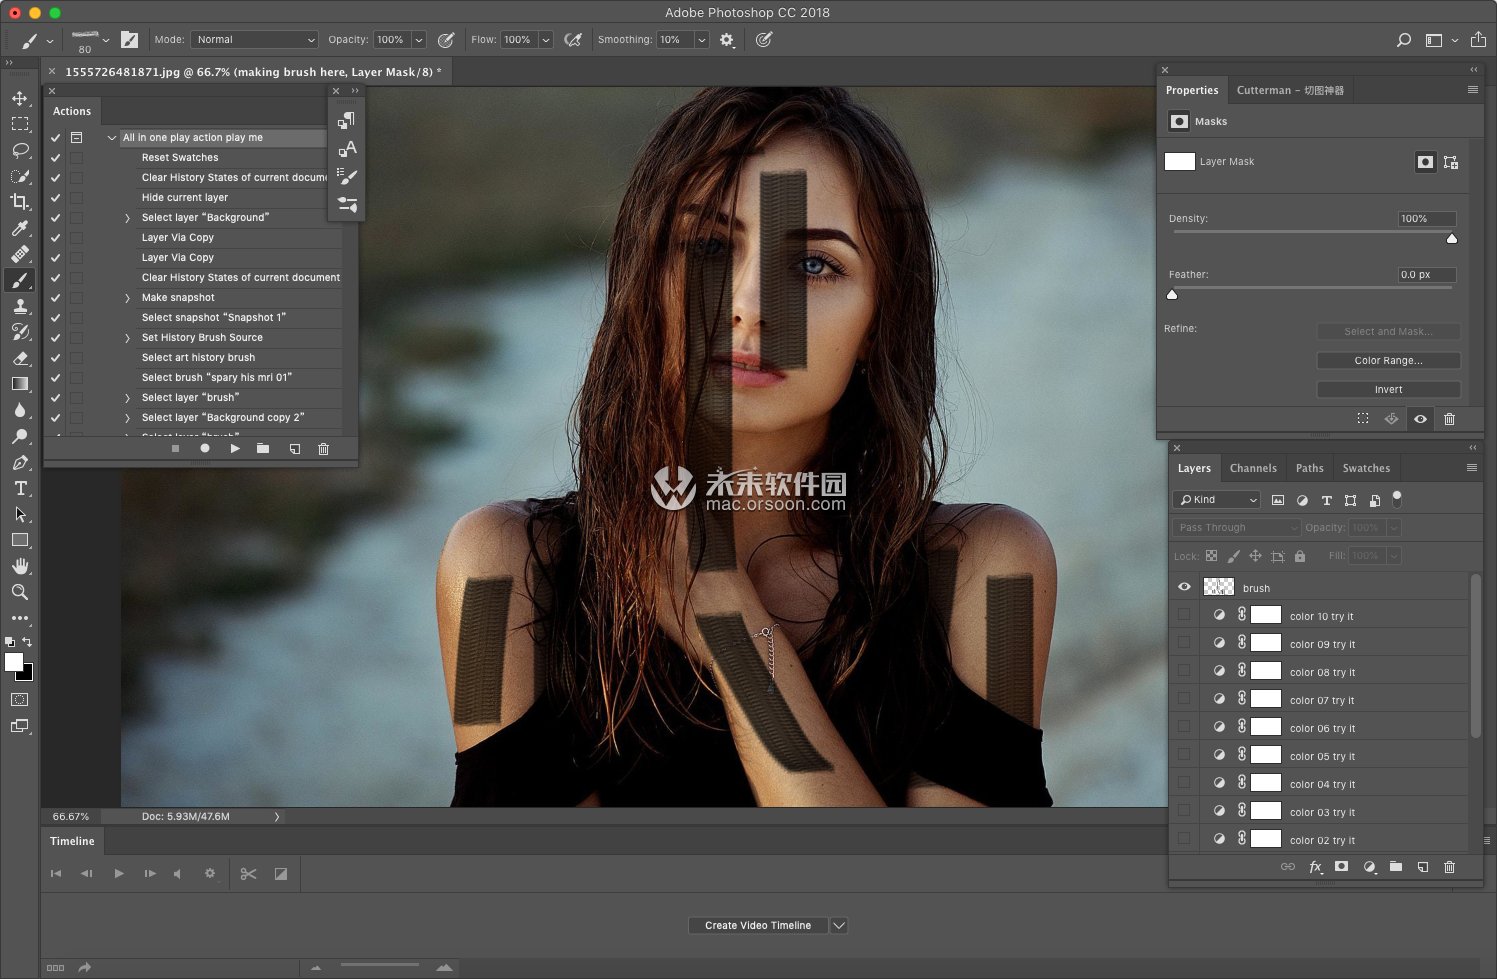Image resolution: width=1497 pixels, height=979 pixels.
Task: Hide the brush layer visibility
Action: click(x=1184, y=588)
